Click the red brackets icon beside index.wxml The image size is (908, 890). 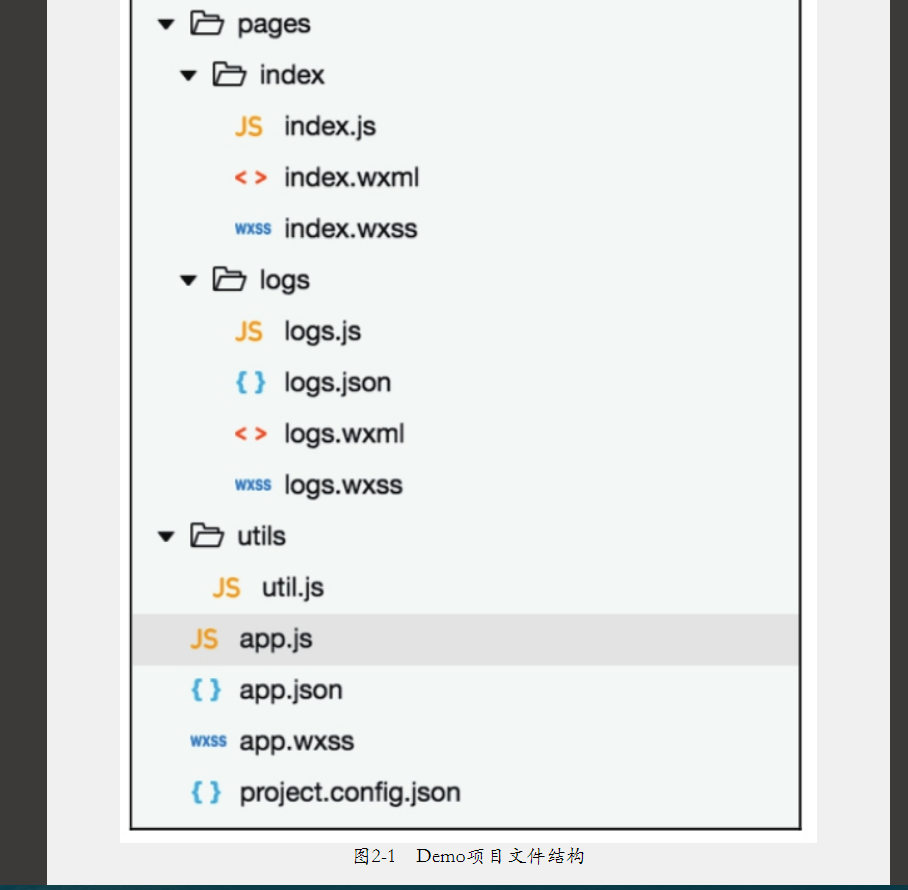[x=250, y=178]
